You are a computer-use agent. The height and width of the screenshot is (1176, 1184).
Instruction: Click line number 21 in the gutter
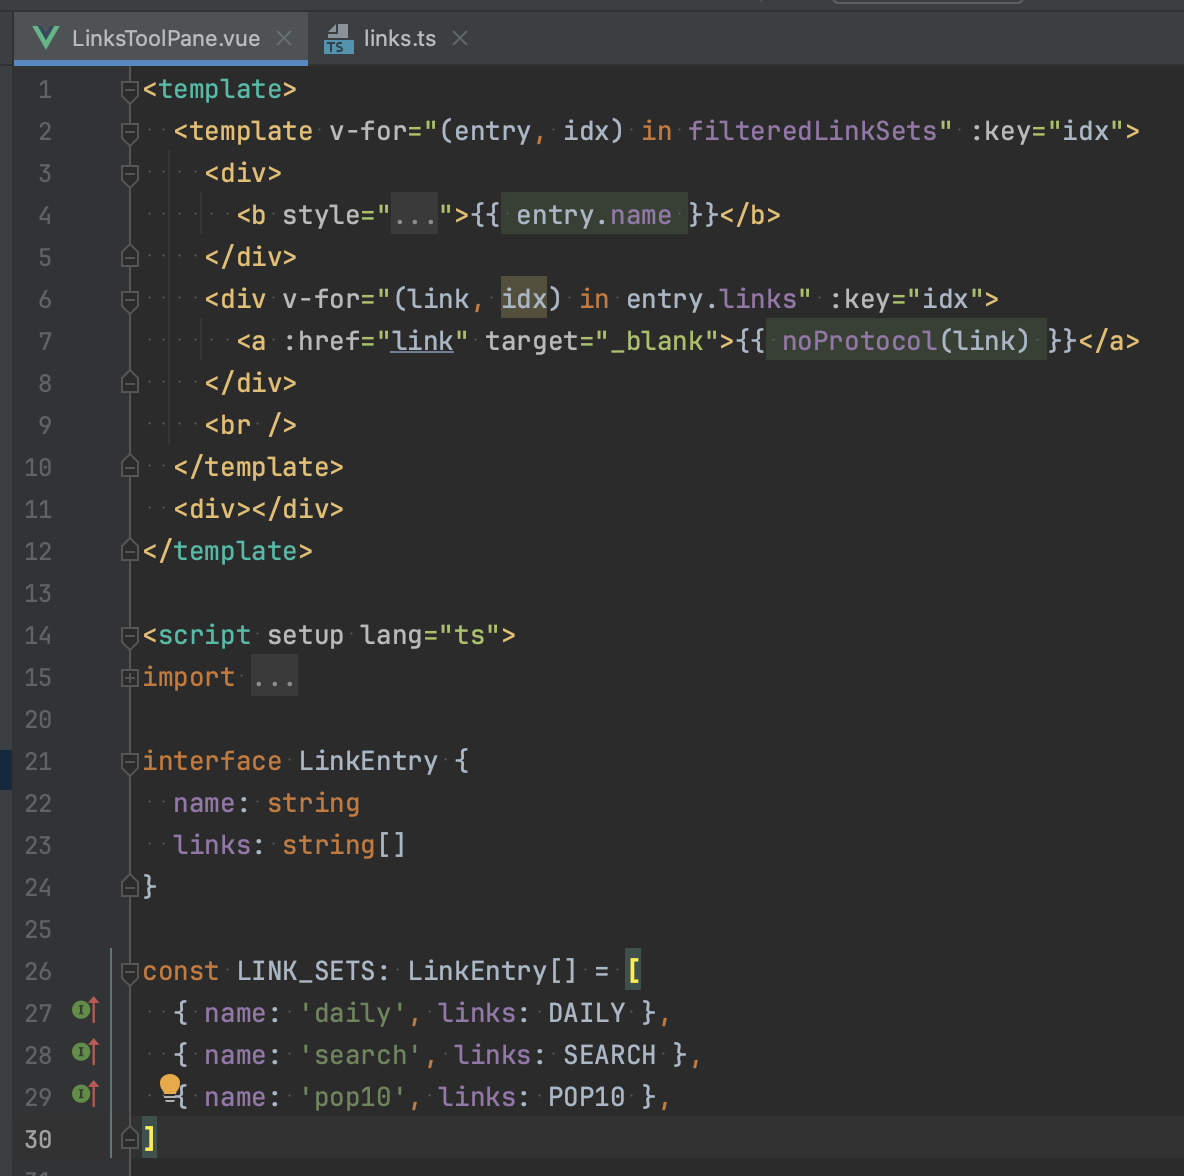(38, 761)
